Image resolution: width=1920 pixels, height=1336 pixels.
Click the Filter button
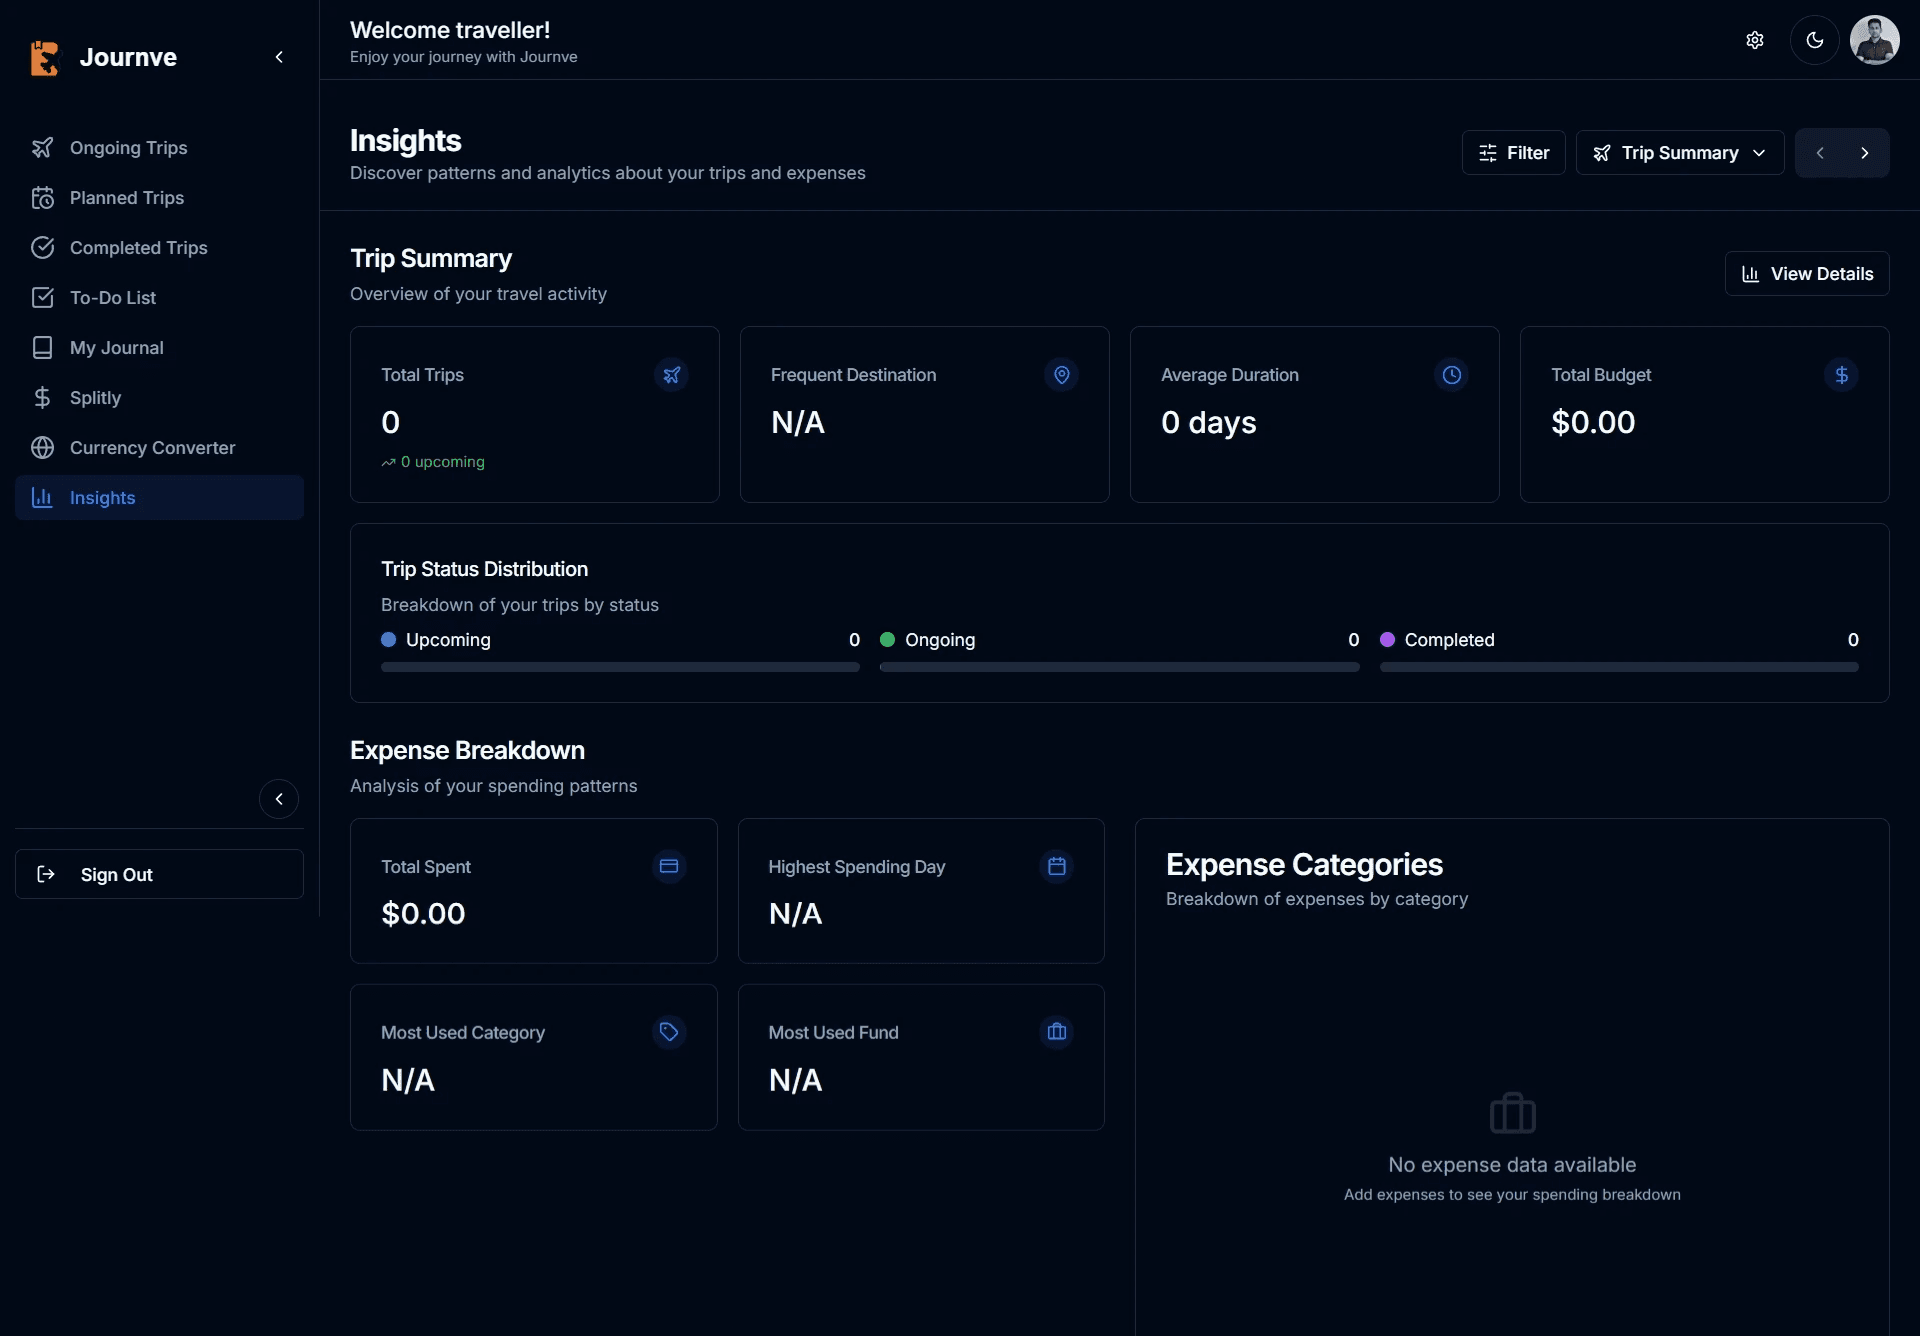coord(1513,153)
